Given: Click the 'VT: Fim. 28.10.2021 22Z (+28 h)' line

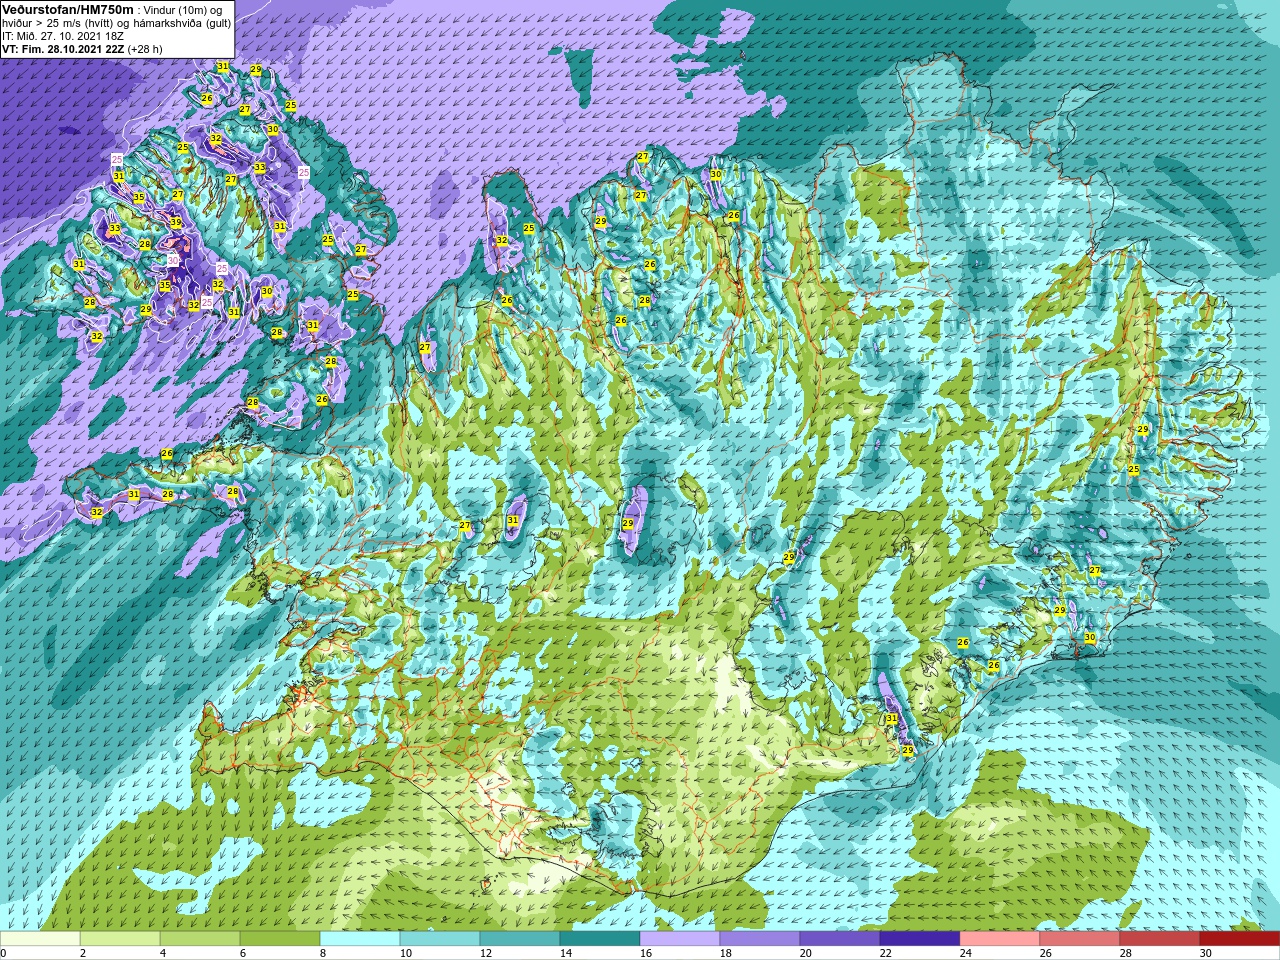Looking at the screenshot, I should [x=83, y=48].
